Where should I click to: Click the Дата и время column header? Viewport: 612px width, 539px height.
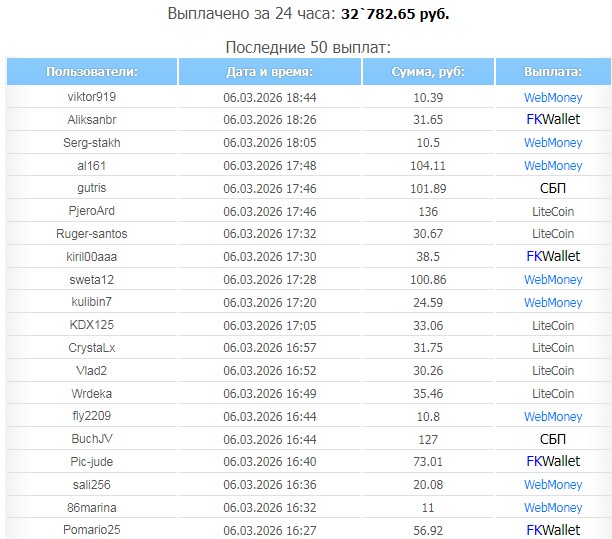pos(269,72)
